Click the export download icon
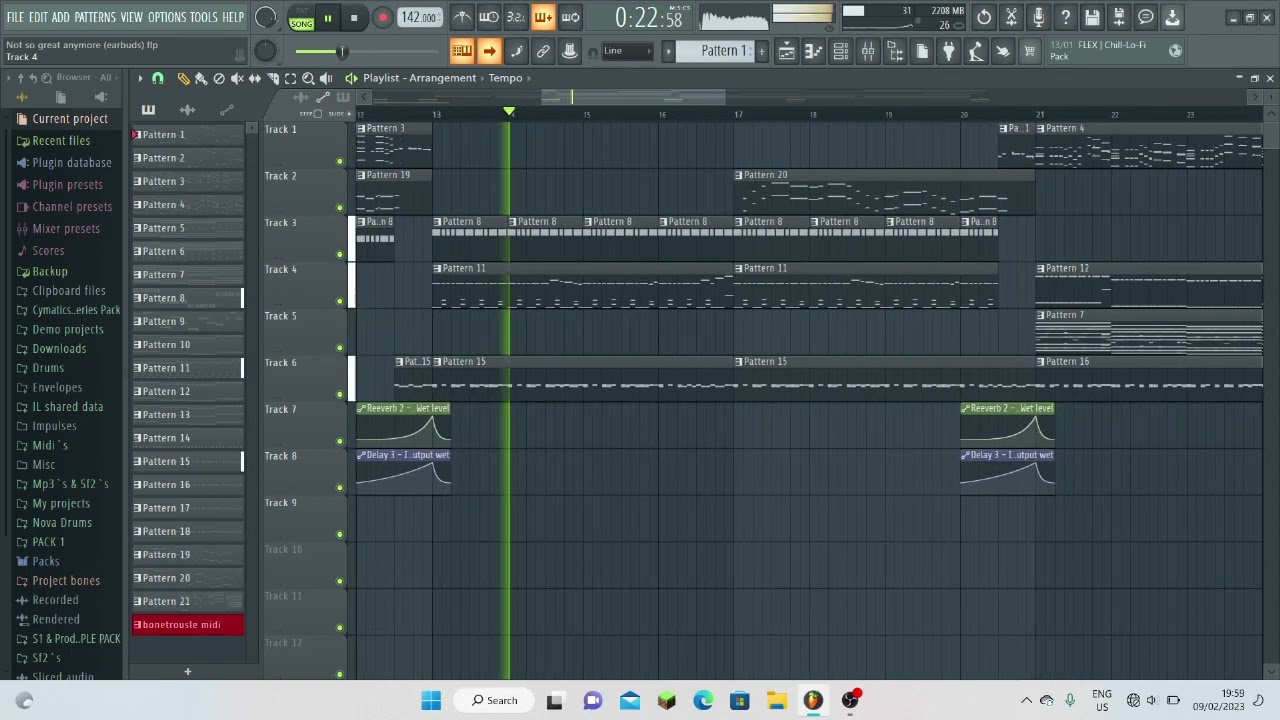The height and width of the screenshot is (720, 1280). [1172, 17]
